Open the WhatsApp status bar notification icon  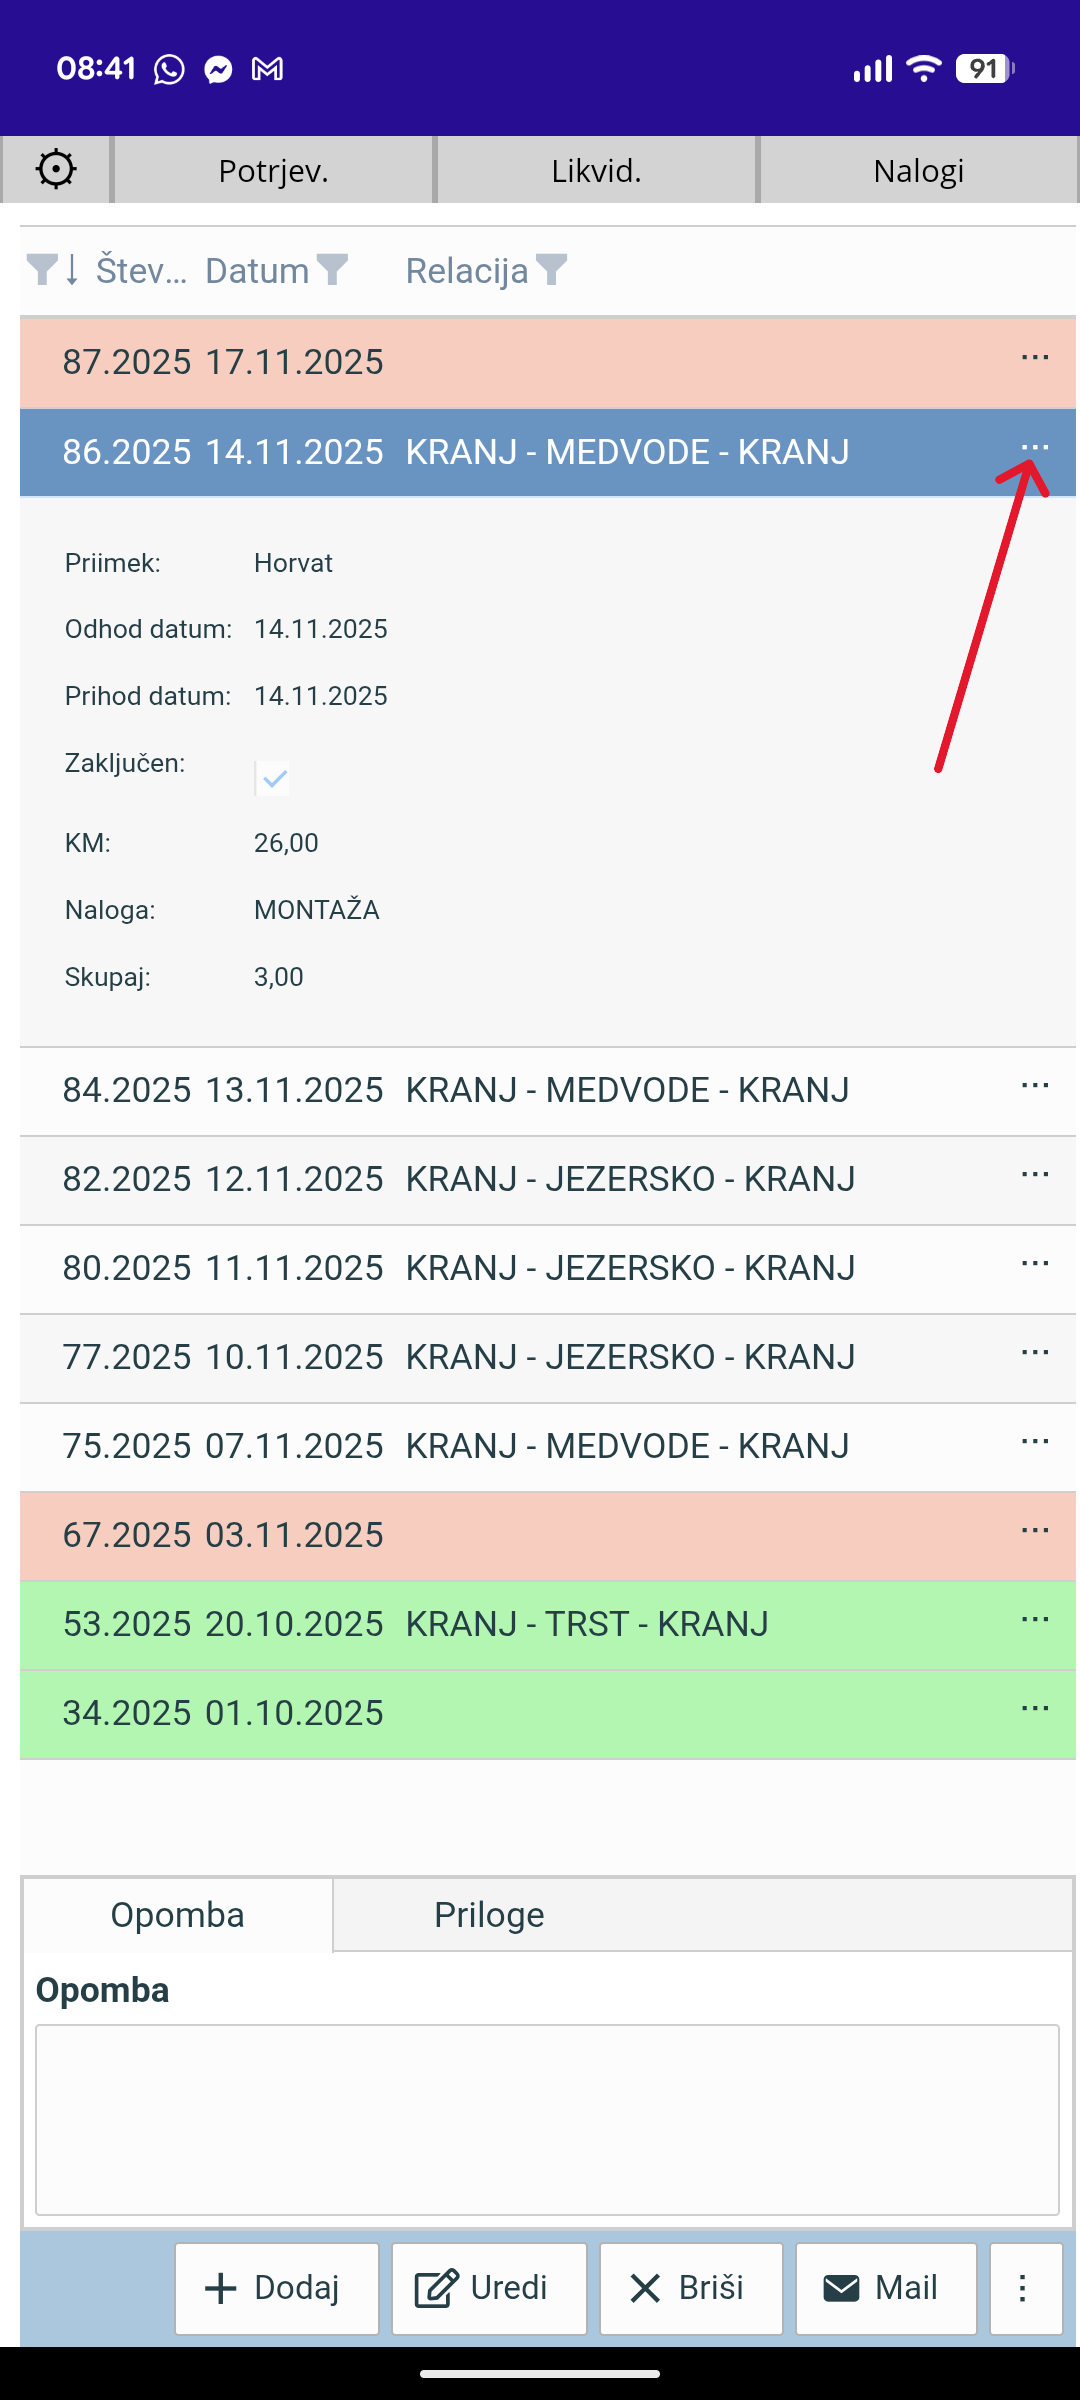[169, 69]
